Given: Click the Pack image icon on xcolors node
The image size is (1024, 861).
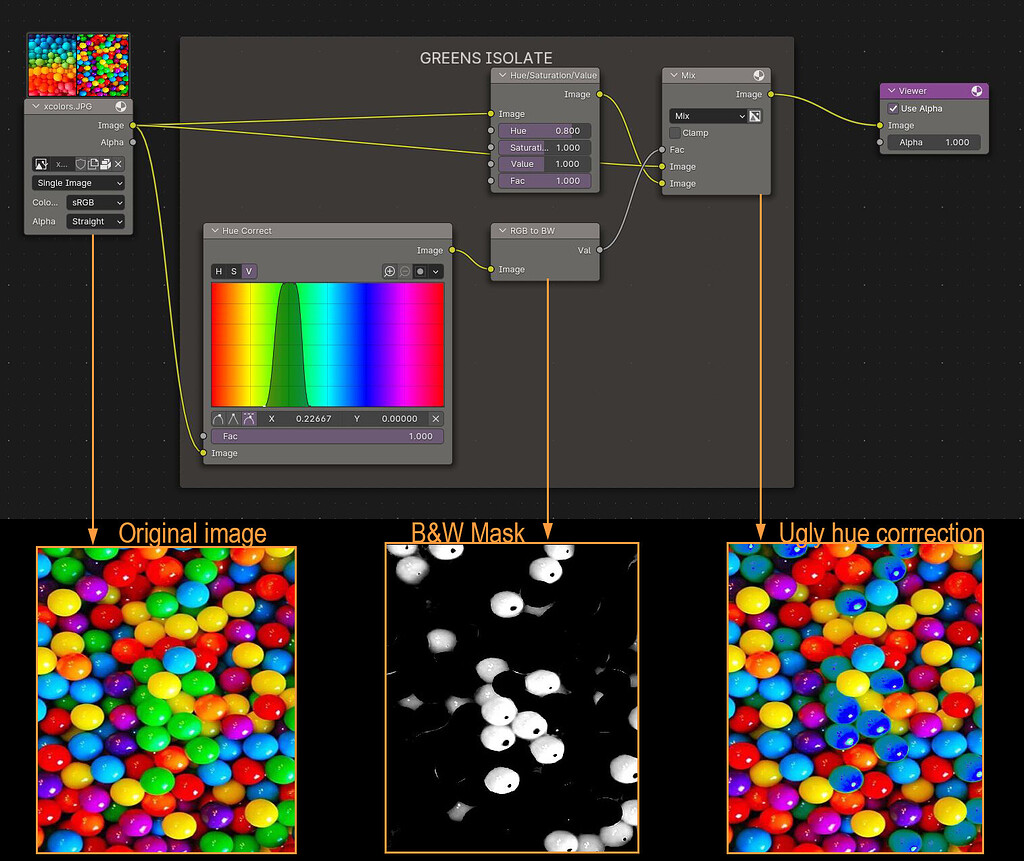Looking at the screenshot, I should (x=105, y=163).
